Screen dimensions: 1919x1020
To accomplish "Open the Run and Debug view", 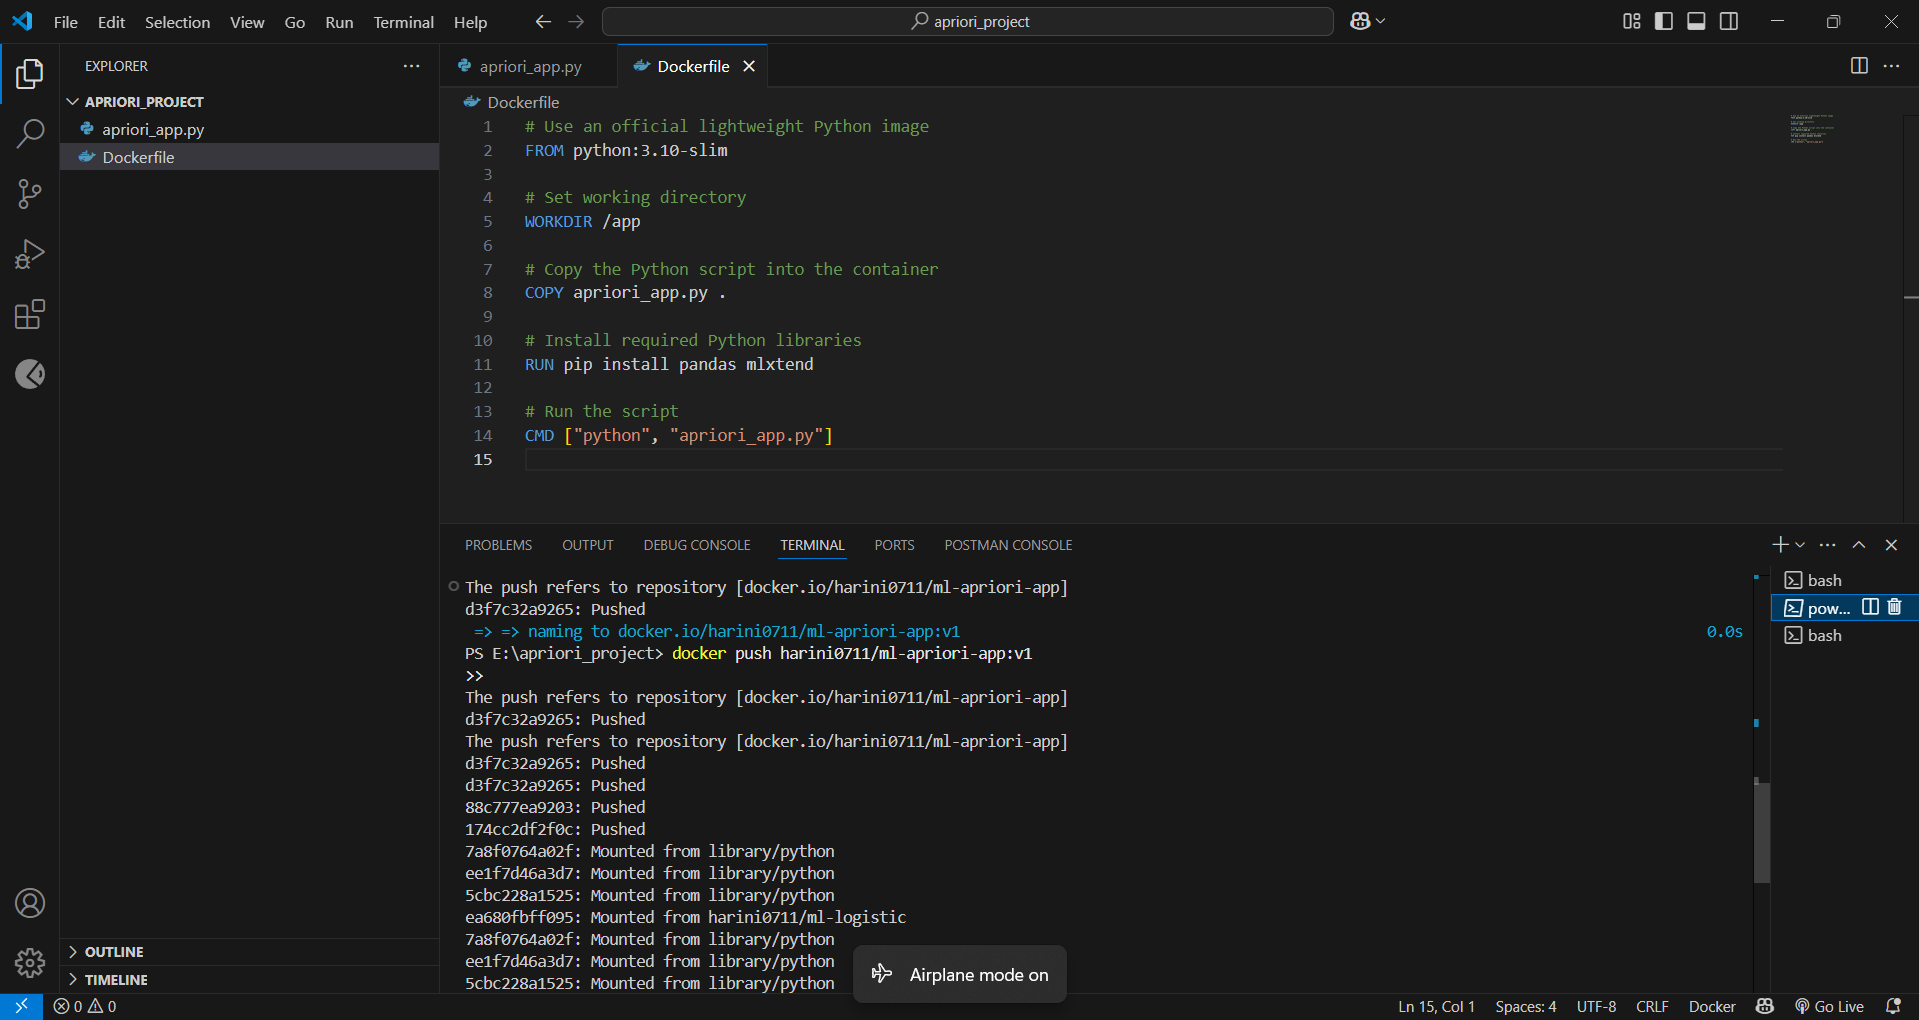I will pyautogui.click(x=30, y=254).
